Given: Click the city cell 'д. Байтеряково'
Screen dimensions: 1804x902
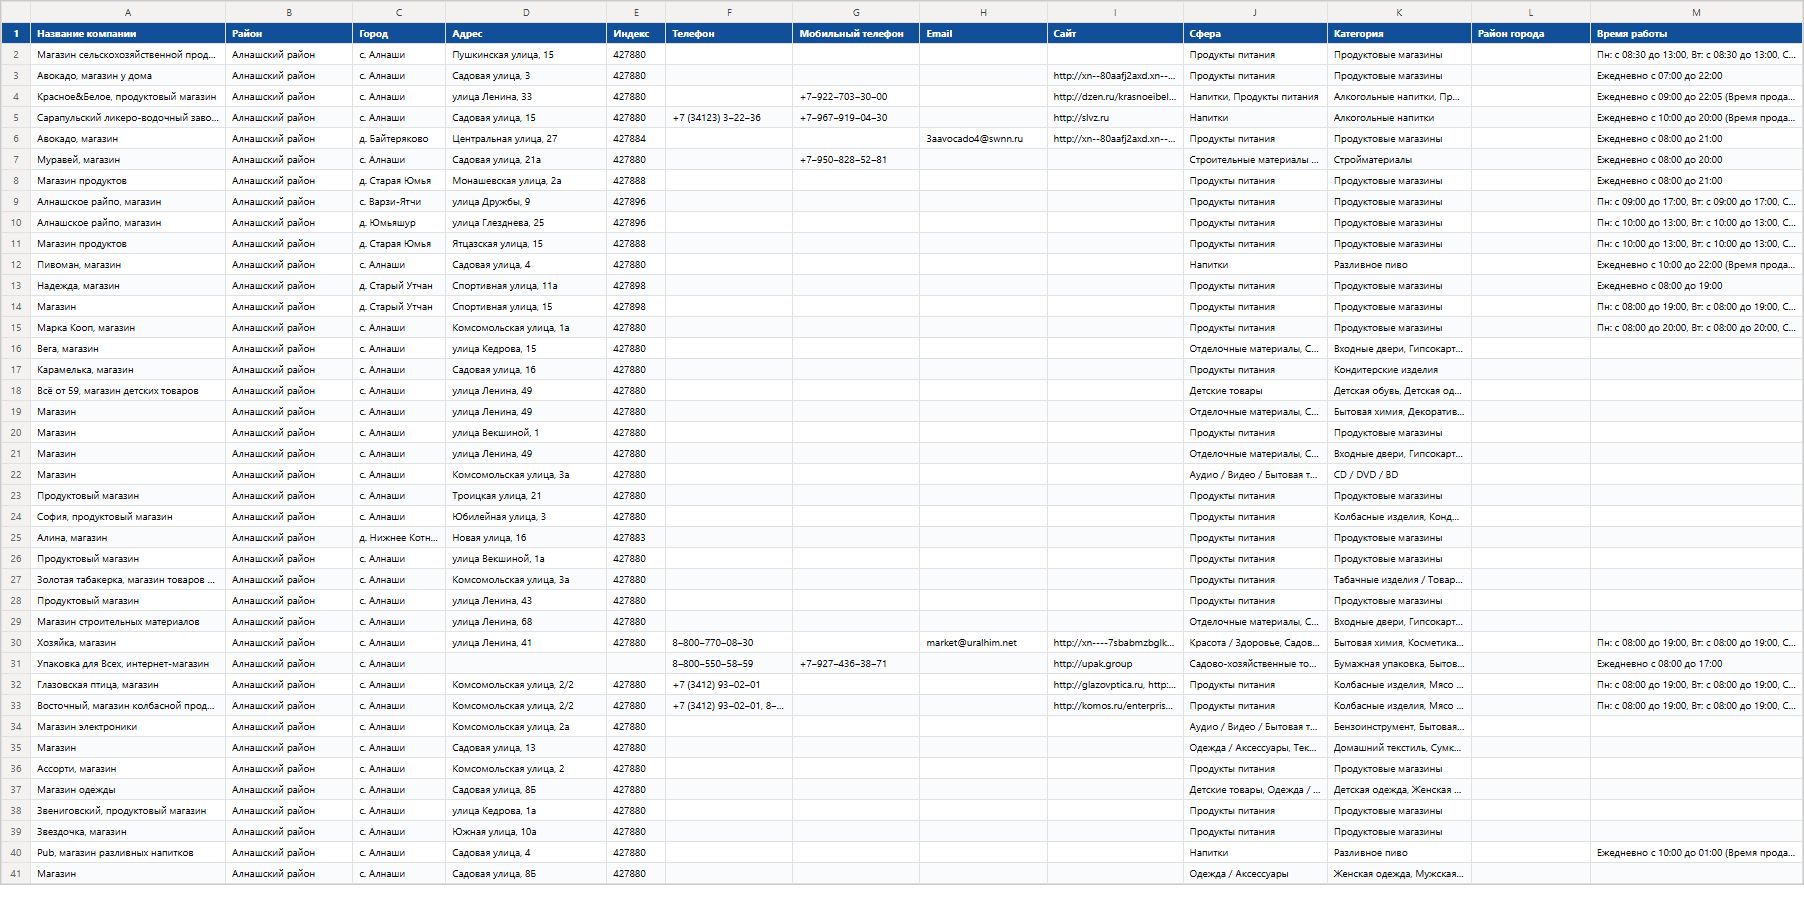Looking at the screenshot, I should pos(399,139).
